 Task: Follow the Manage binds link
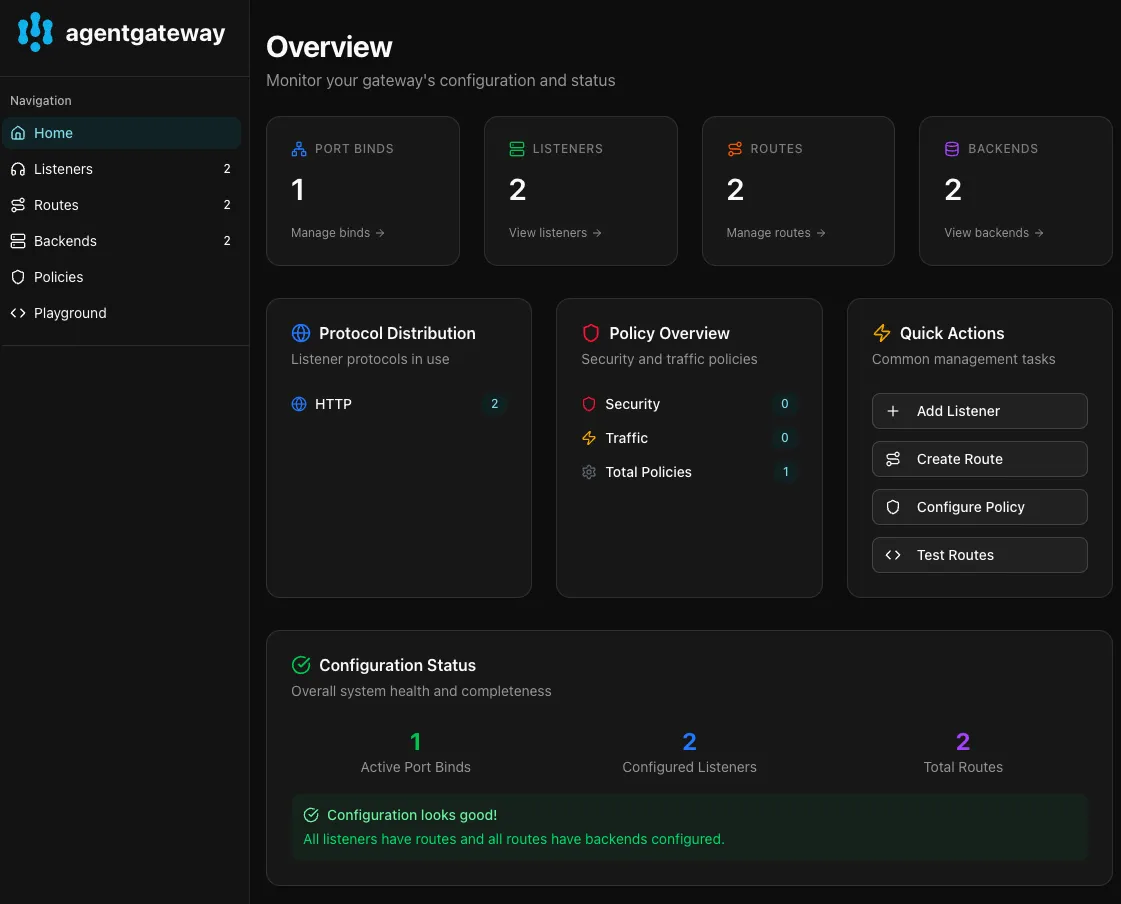point(337,232)
